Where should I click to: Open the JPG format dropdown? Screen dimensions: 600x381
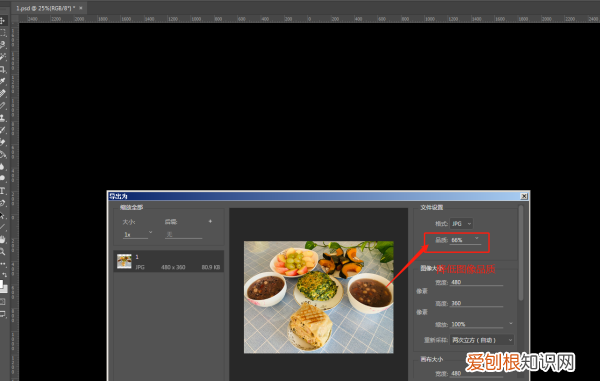pyautogui.click(x=461, y=223)
